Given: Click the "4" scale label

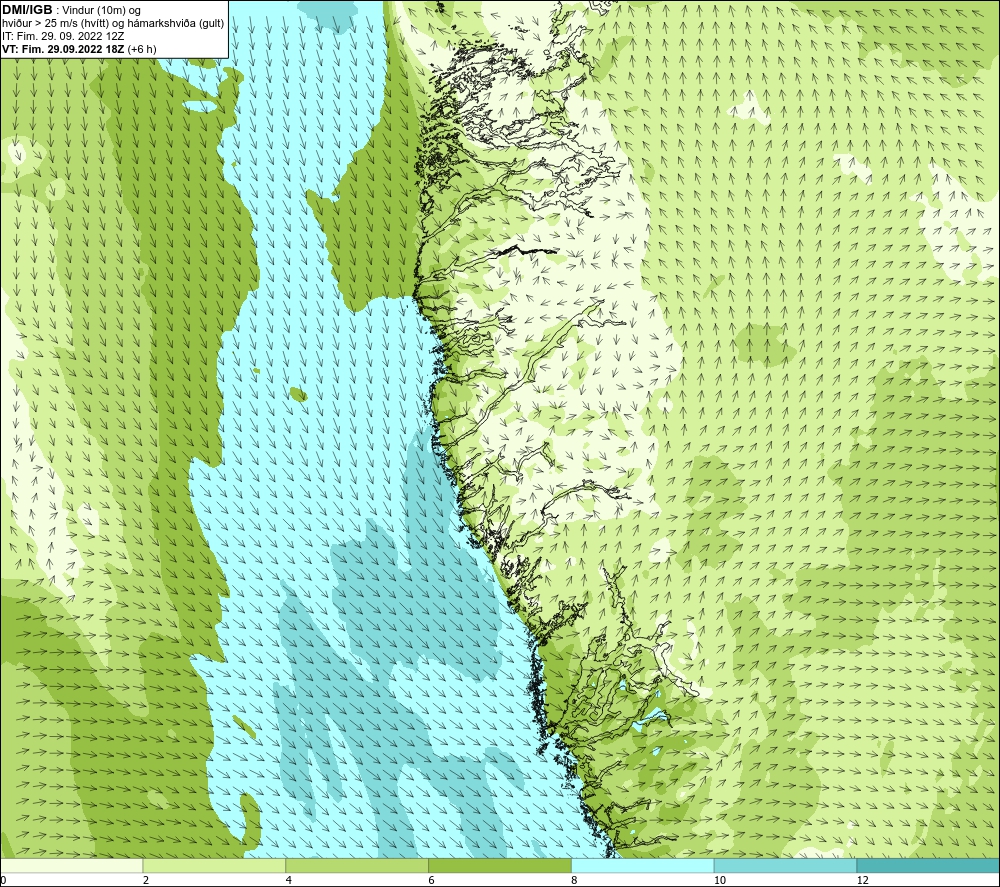Looking at the screenshot, I should [289, 880].
